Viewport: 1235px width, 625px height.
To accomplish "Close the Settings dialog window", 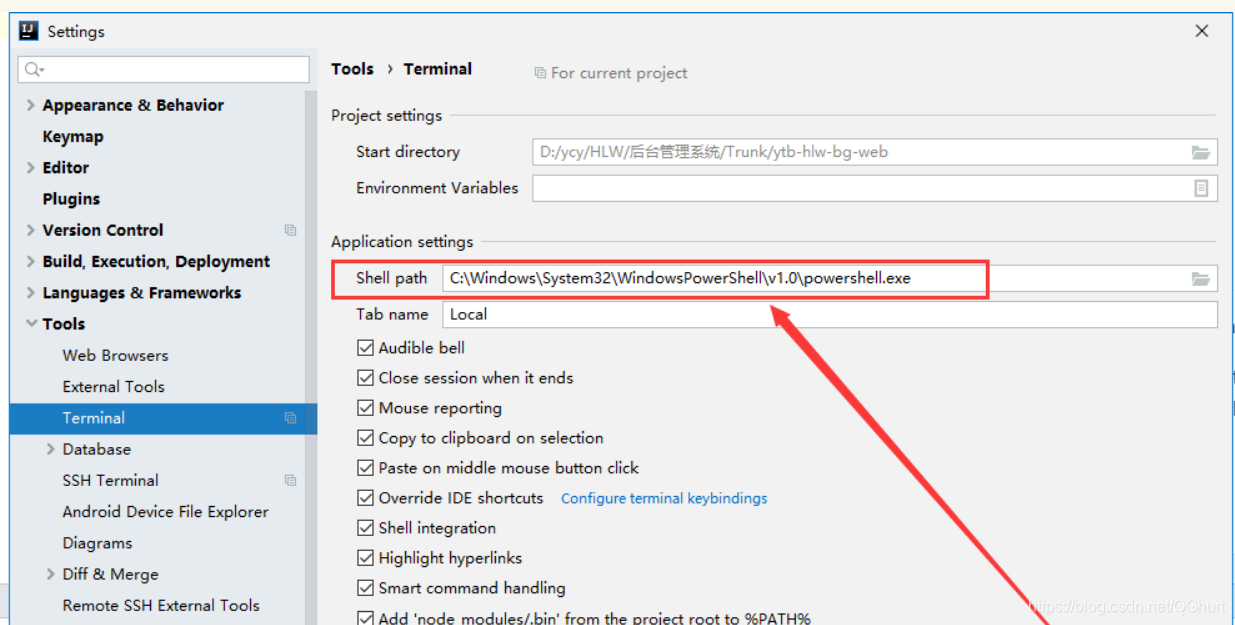I will pos(1202,31).
